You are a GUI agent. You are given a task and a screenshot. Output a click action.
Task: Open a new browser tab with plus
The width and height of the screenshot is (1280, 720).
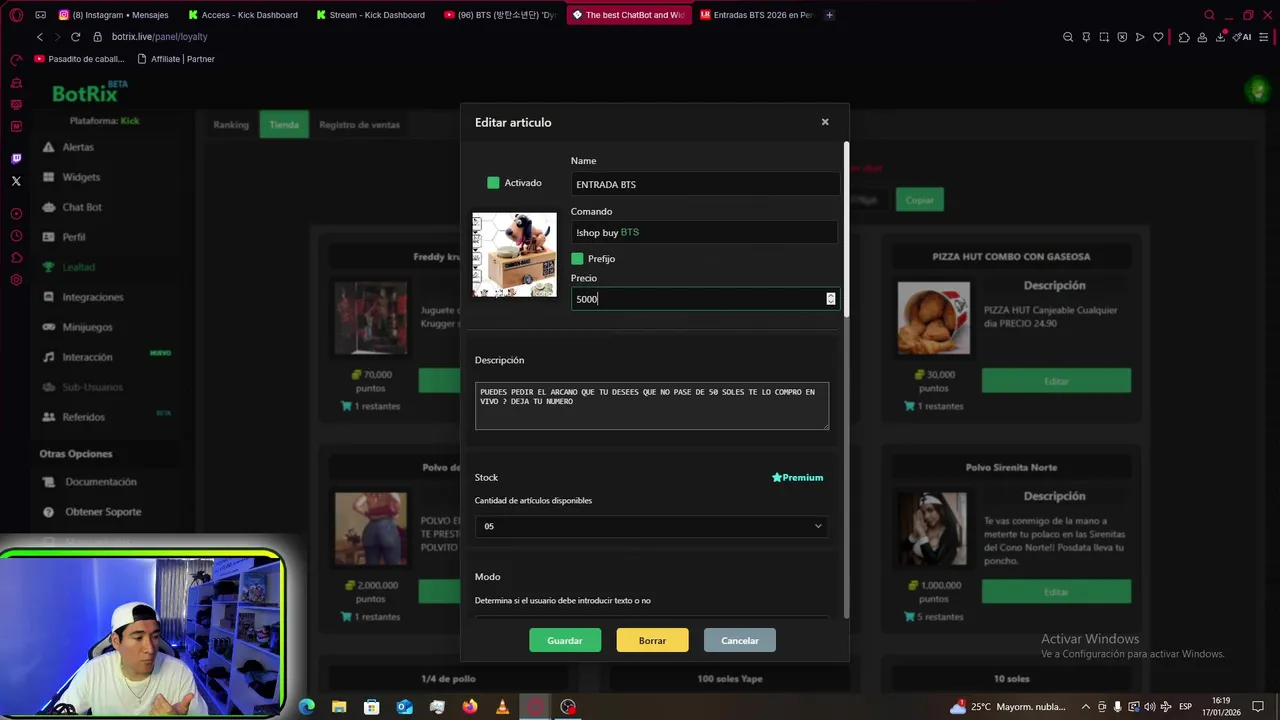pyautogui.click(x=829, y=15)
